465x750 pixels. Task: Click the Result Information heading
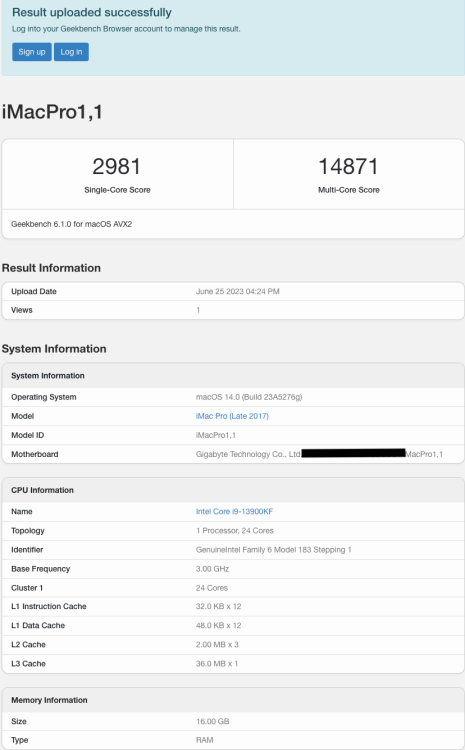[51, 268]
